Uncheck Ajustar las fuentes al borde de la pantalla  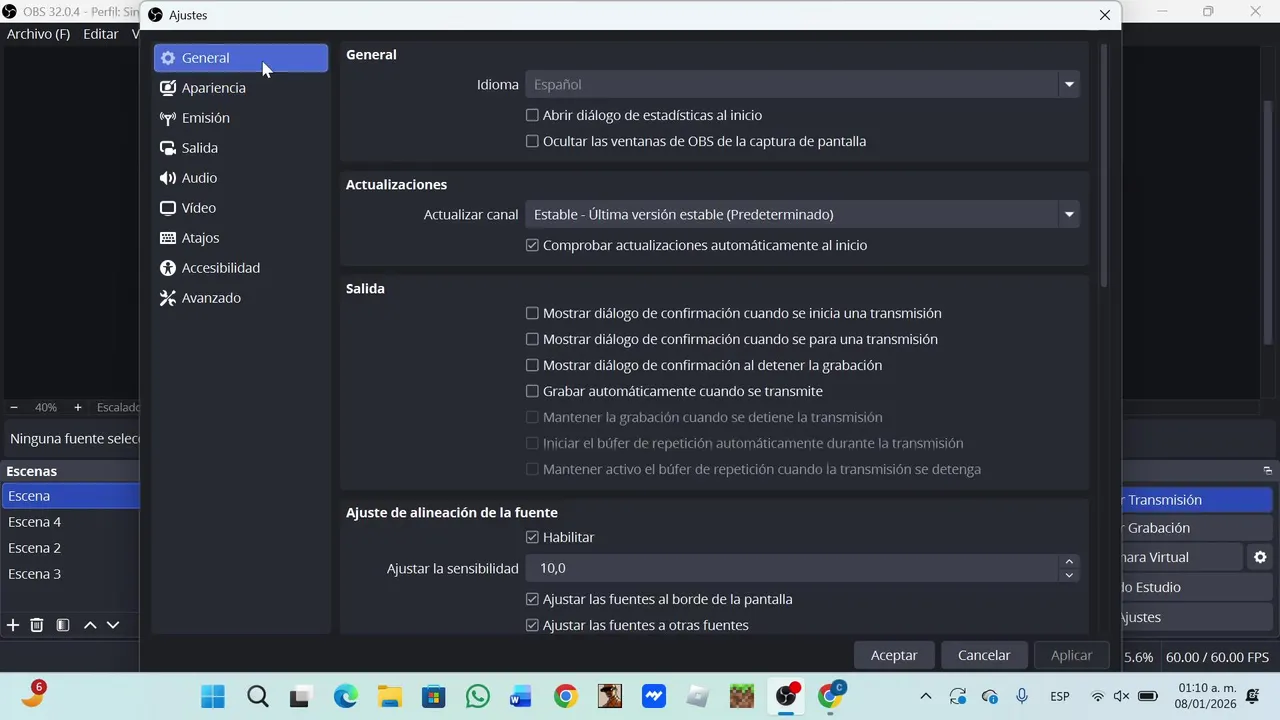pos(532,599)
